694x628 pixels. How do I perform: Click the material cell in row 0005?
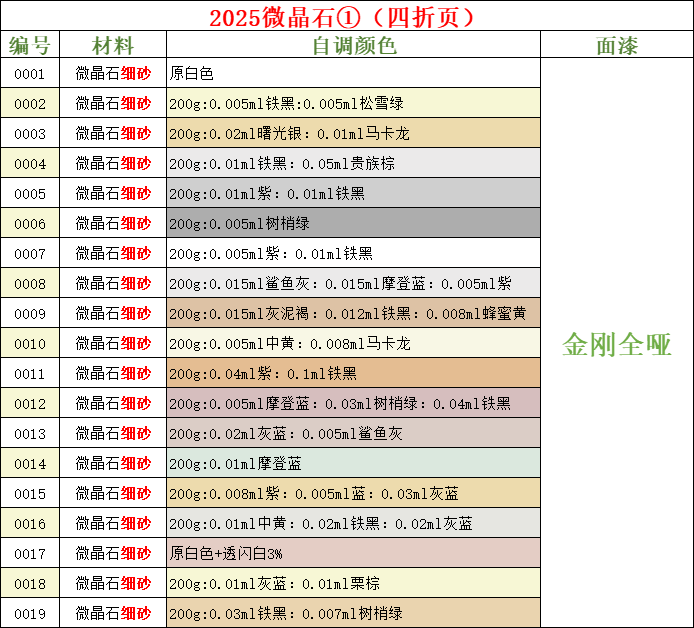point(113,194)
